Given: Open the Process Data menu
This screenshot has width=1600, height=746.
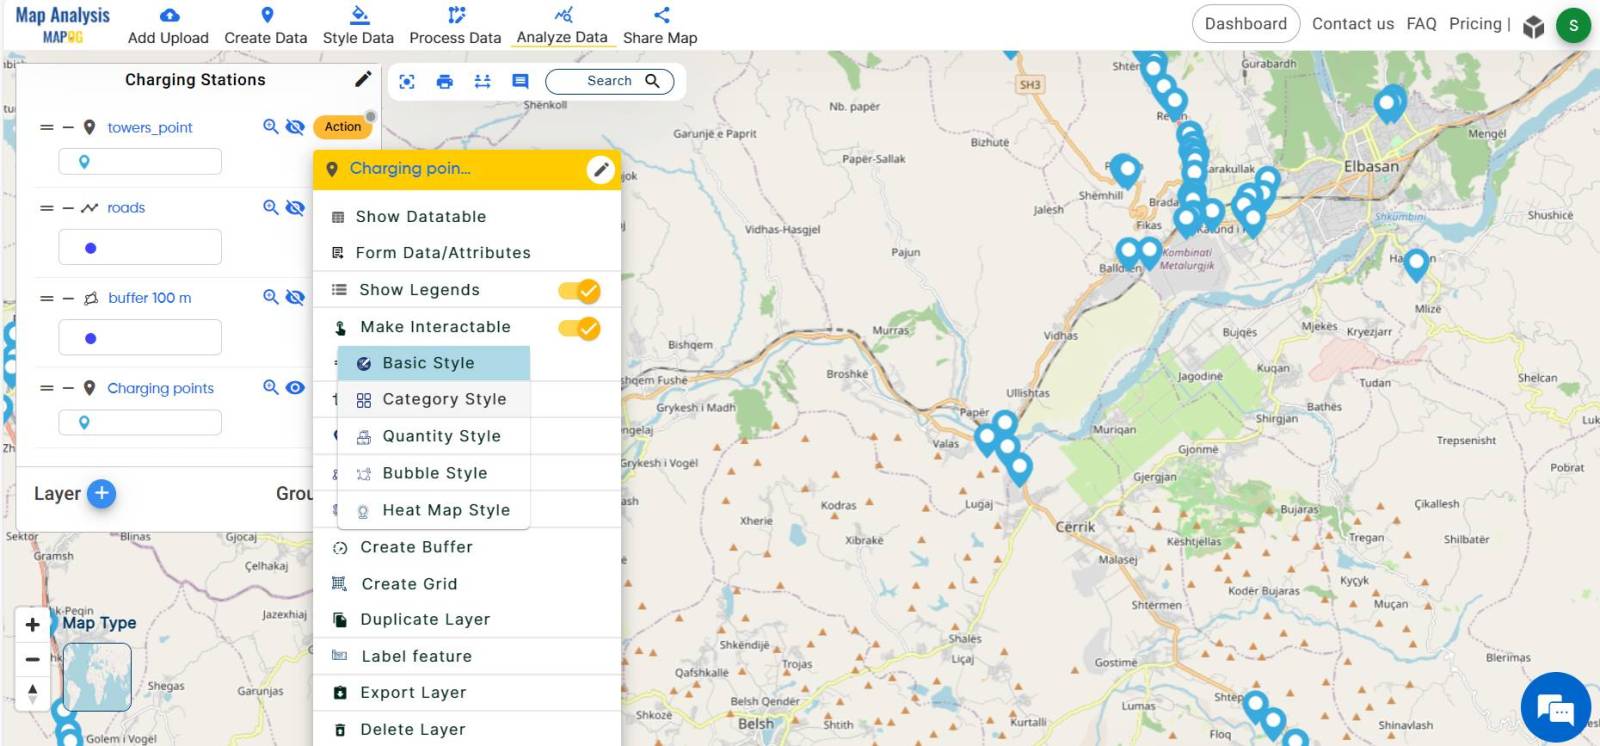Looking at the screenshot, I should coord(455,26).
